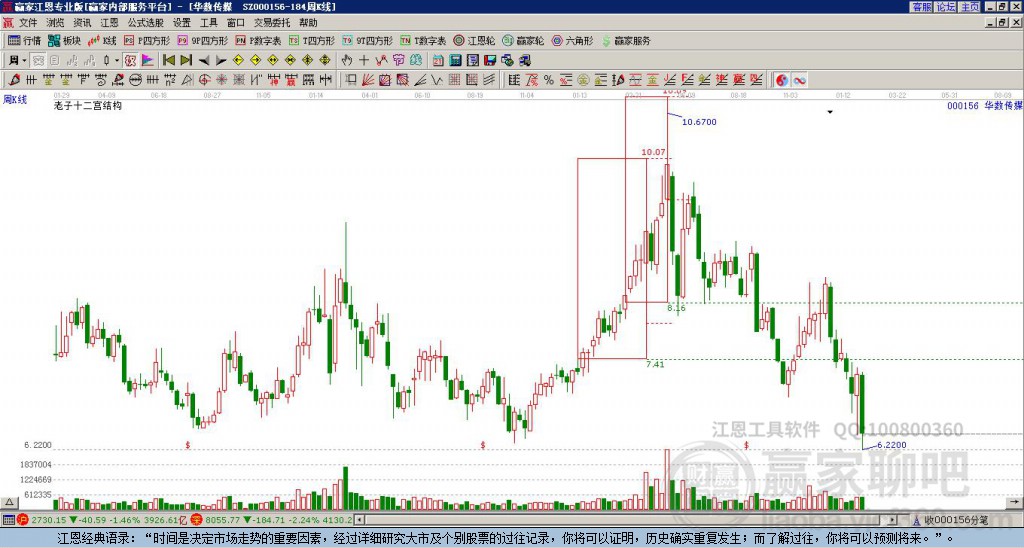This screenshot has height=548, width=1024.
Task: Click the 老子十二宫结构 indicator label
Action: click(x=88, y=105)
